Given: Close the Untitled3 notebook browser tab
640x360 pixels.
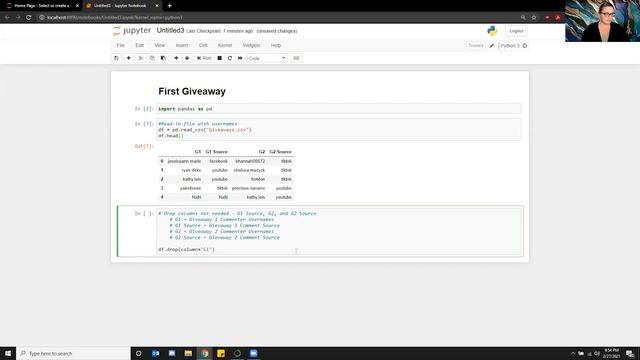Looking at the screenshot, I should (x=157, y=6).
